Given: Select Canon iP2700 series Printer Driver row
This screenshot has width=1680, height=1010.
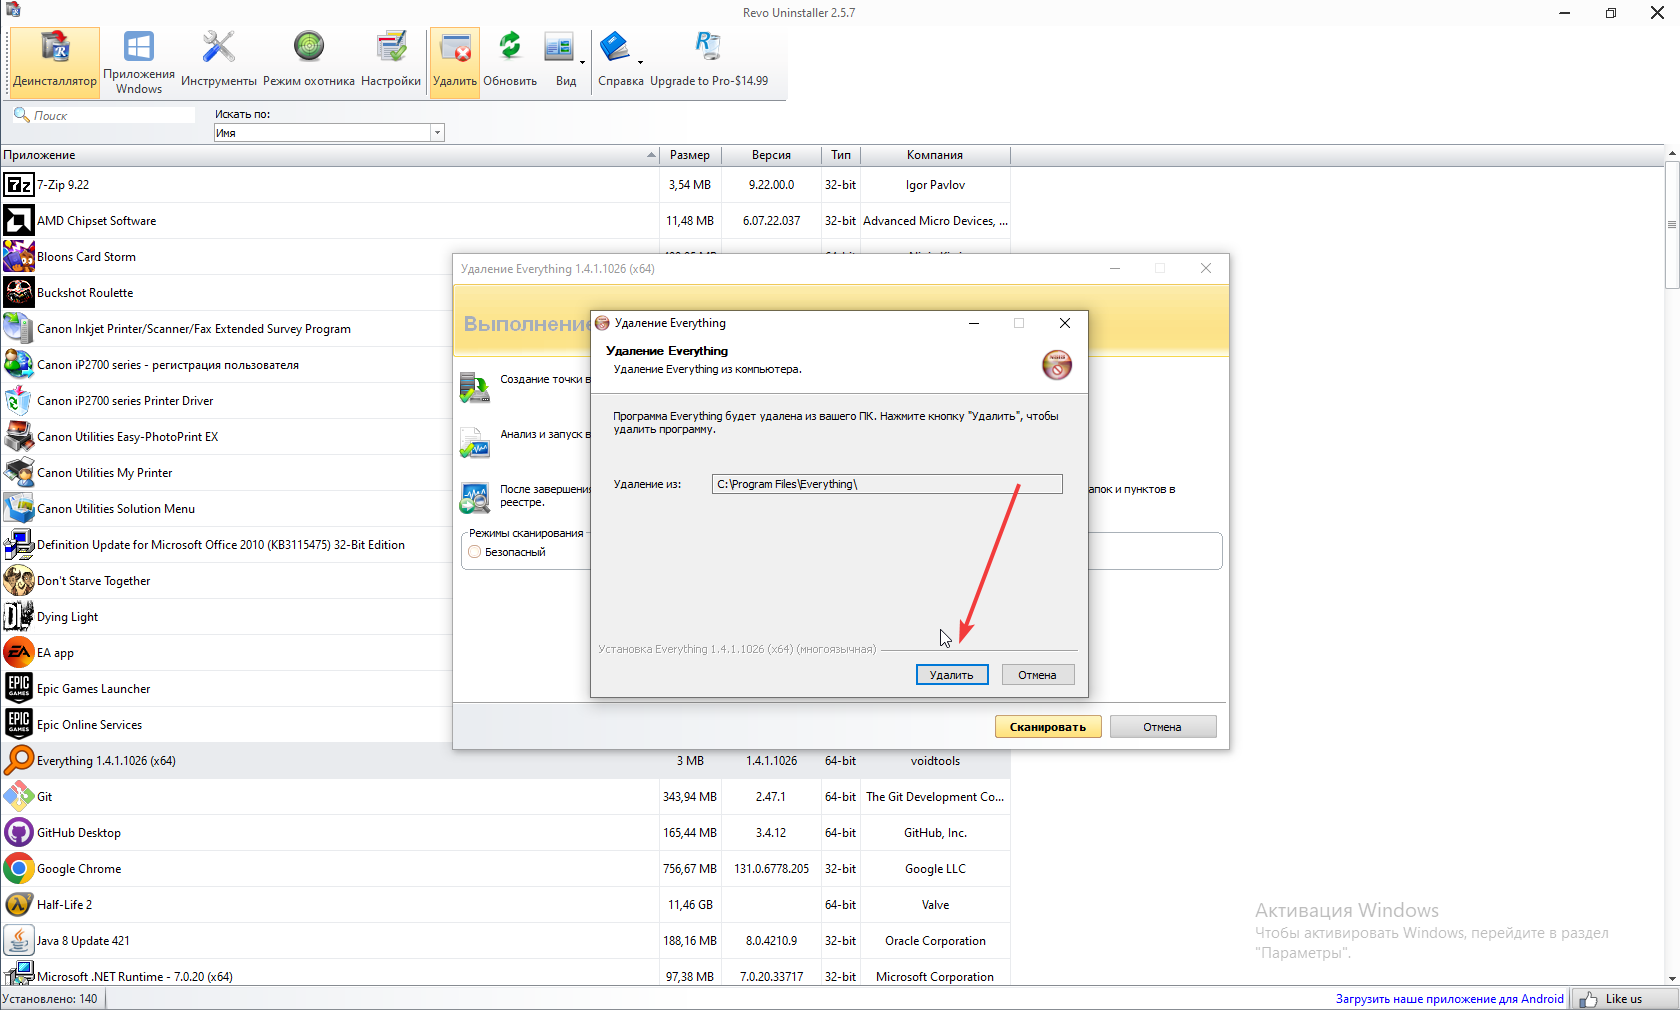Looking at the screenshot, I should 226,401.
